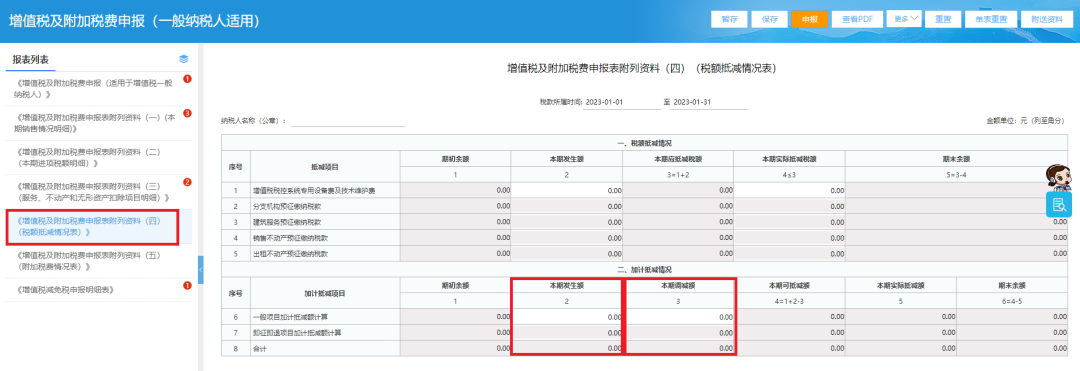The image size is (1080, 371).
Task: Open 附送资料
Action: [1046, 19]
